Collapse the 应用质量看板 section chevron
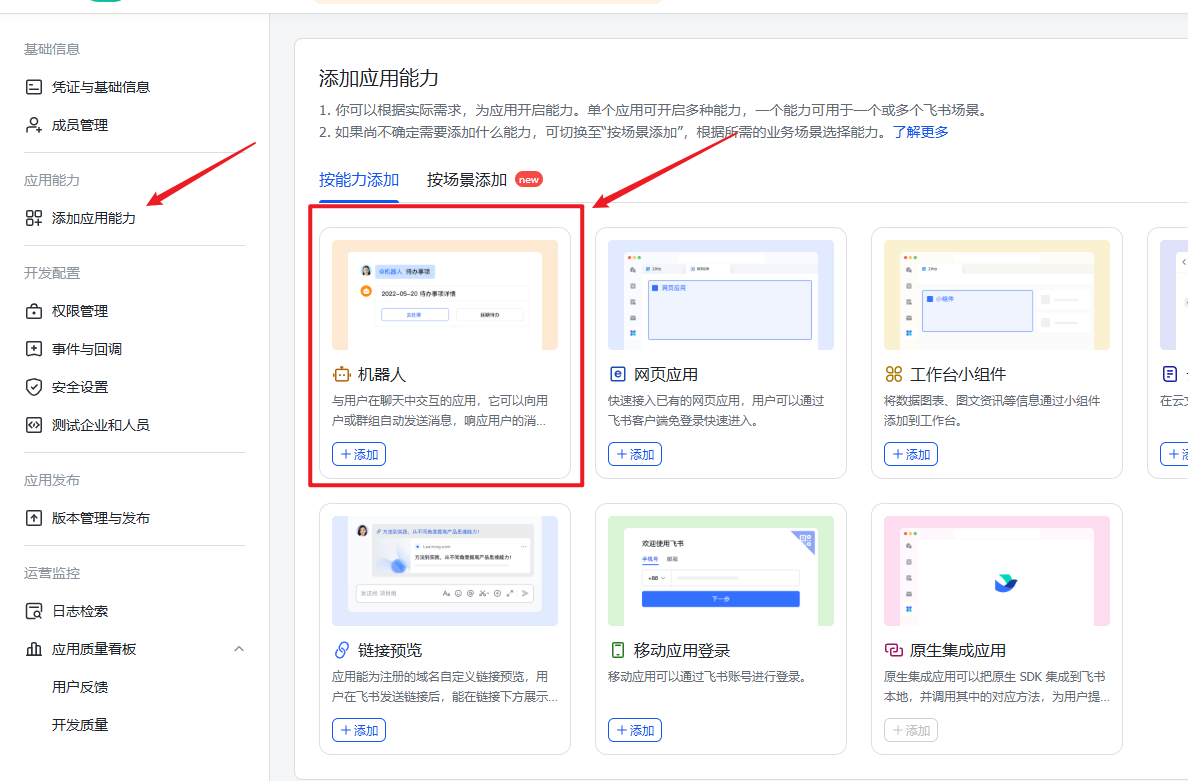The height and width of the screenshot is (781, 1188). pyautogui.click(x=239, y=648)
